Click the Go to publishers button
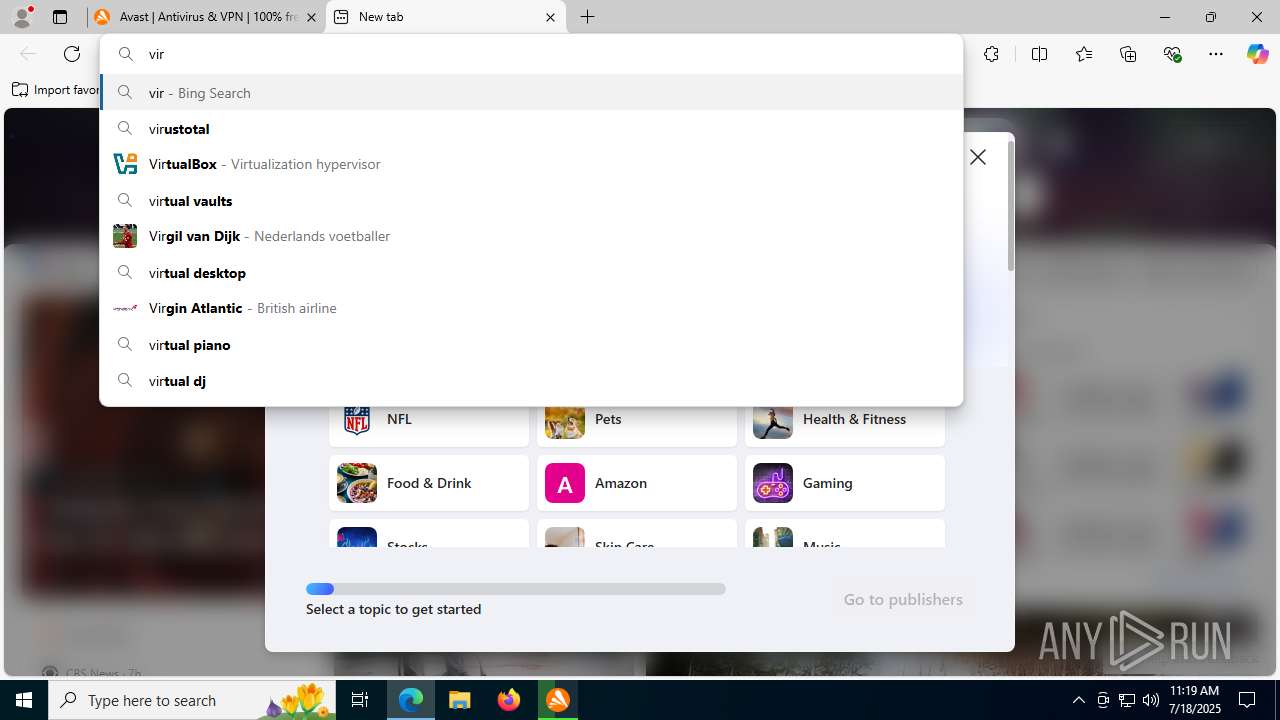This screenshot has width=1280, height=720. coord(903,599)
